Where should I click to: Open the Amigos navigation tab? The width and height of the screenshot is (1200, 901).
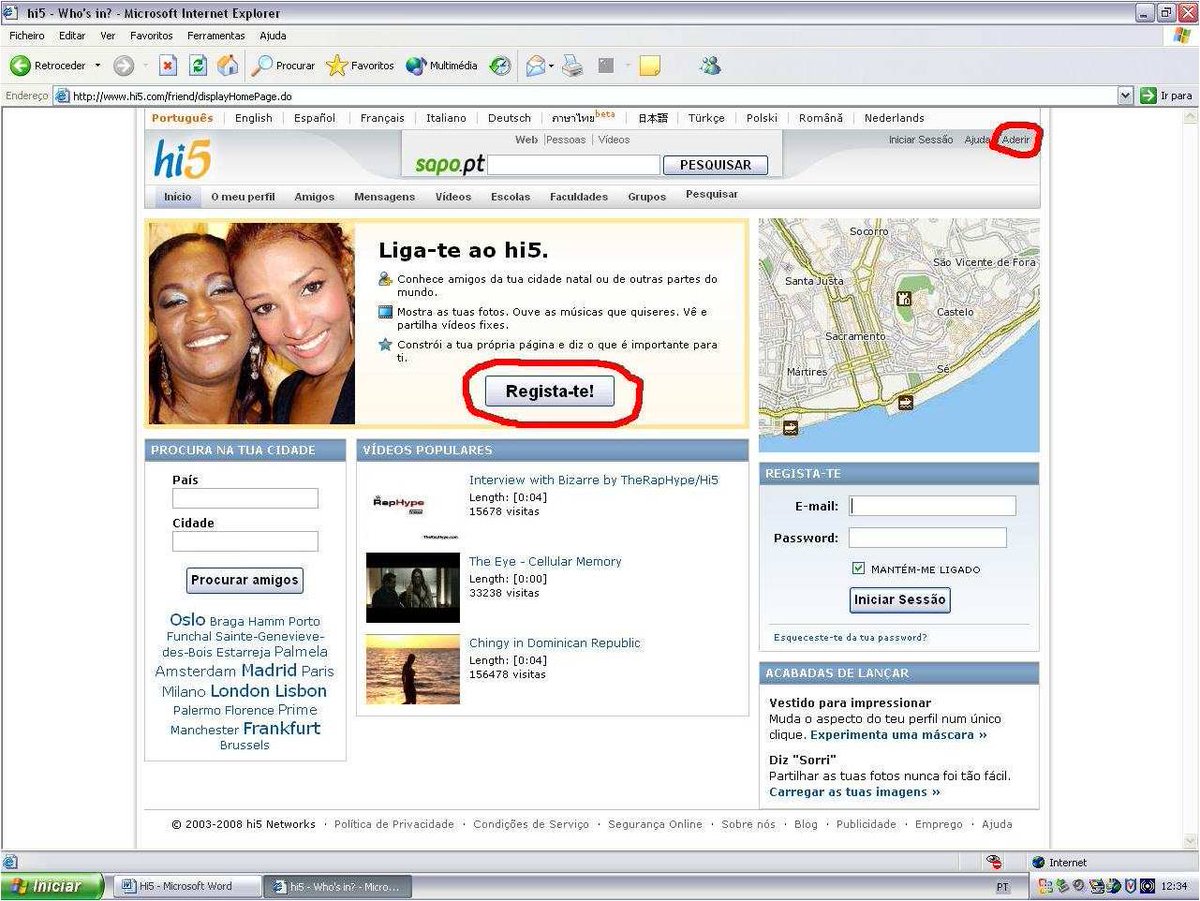(x=315, y=197)
